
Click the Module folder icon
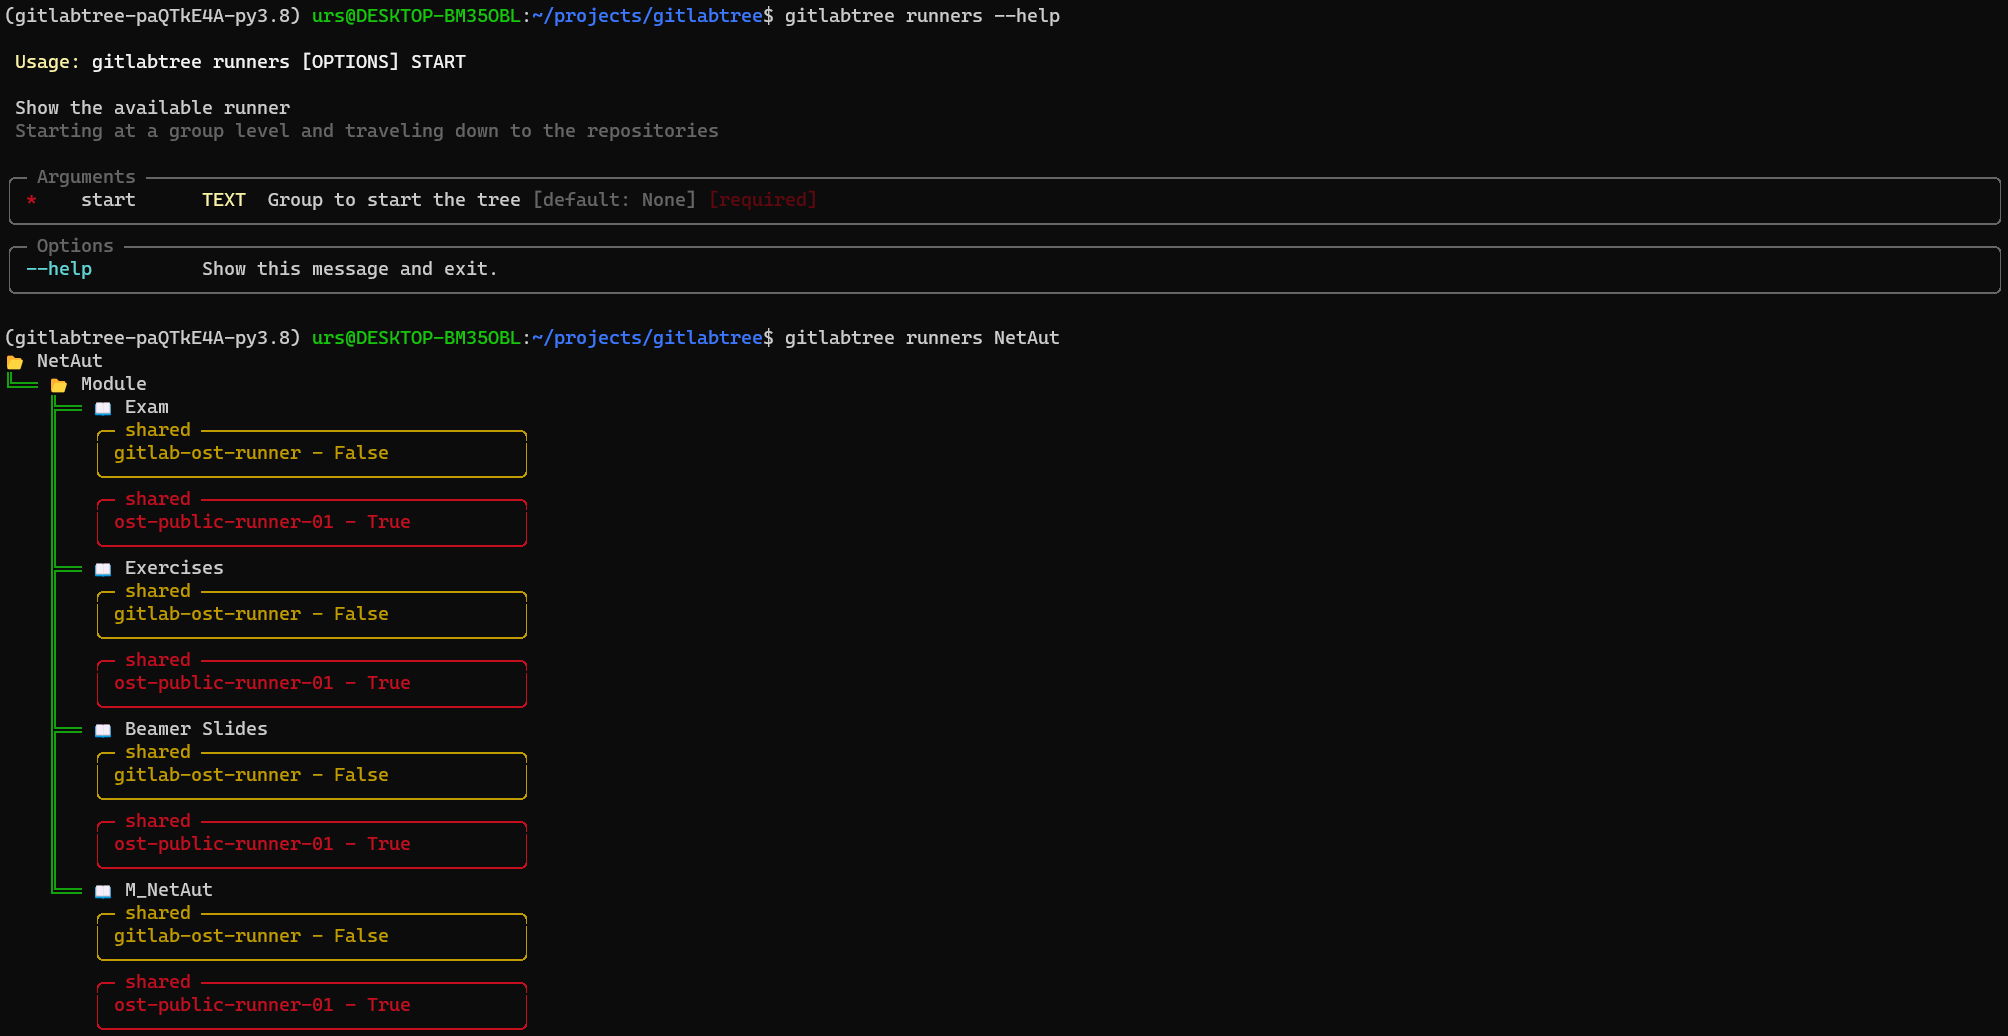click(x=59, y=383)
